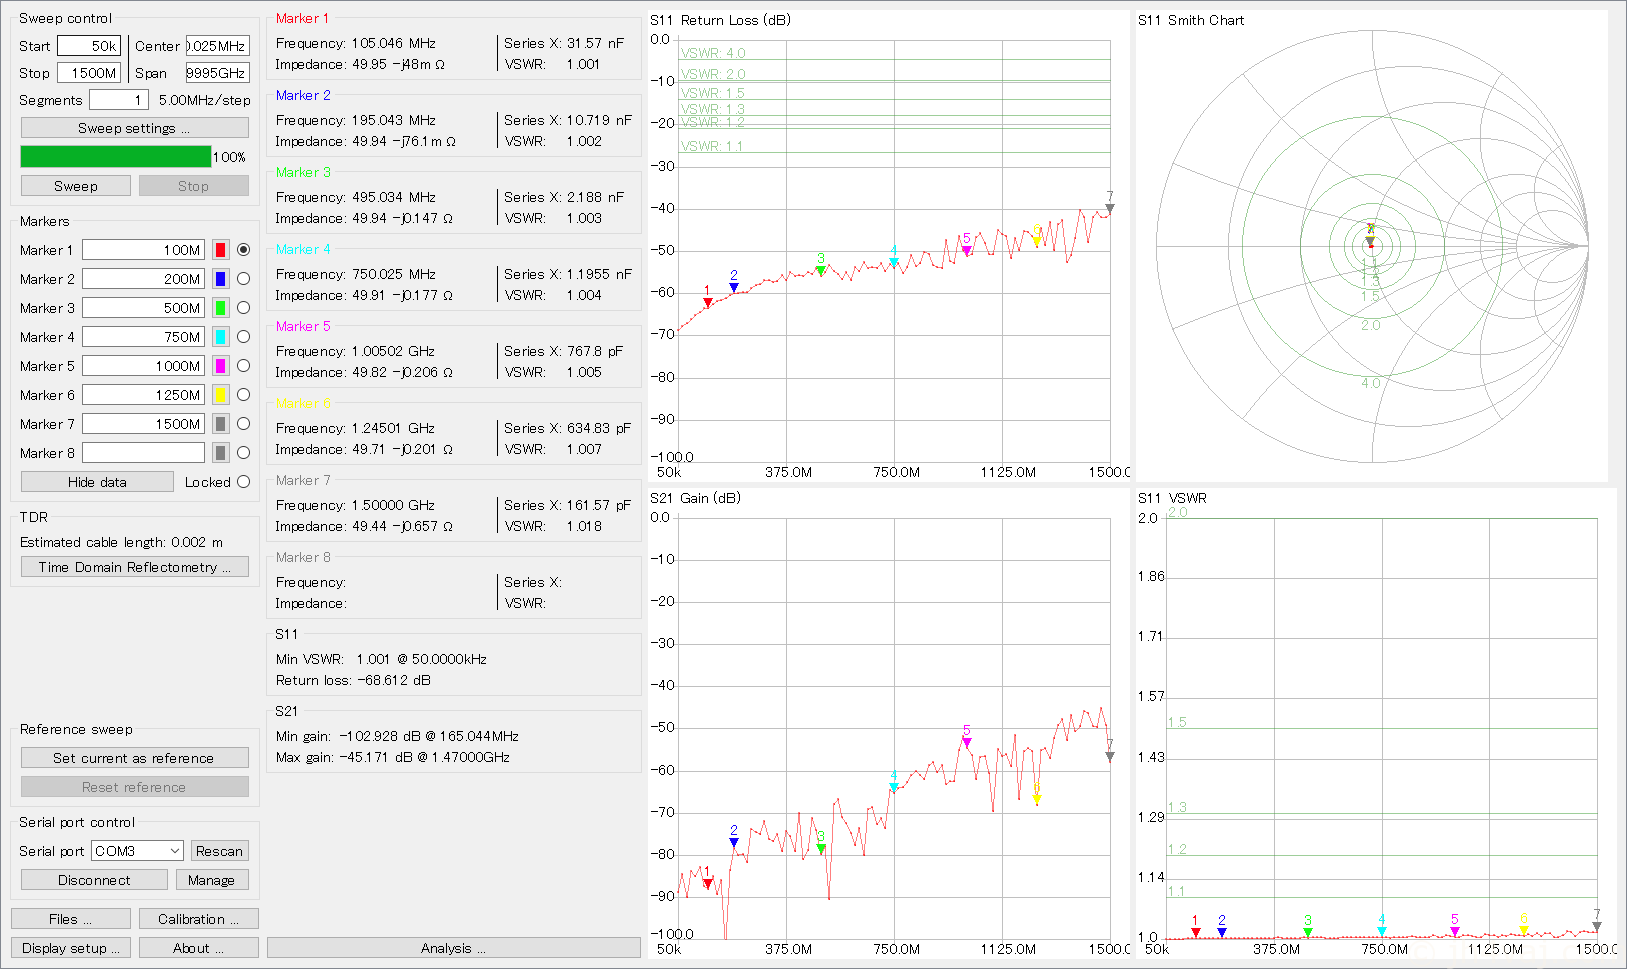1627x969 pixels.
Task: Focus the Marker 2 frequency field
Action: click(143, 279)
